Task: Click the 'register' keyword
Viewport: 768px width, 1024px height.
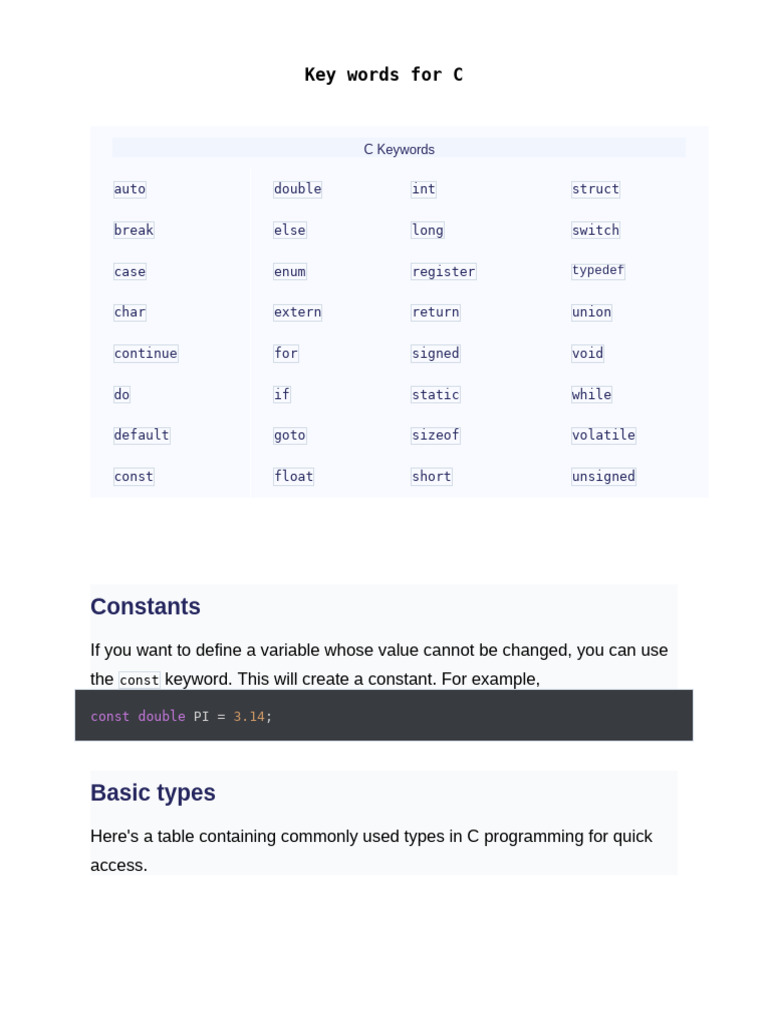Action: (x=443, y=271)
